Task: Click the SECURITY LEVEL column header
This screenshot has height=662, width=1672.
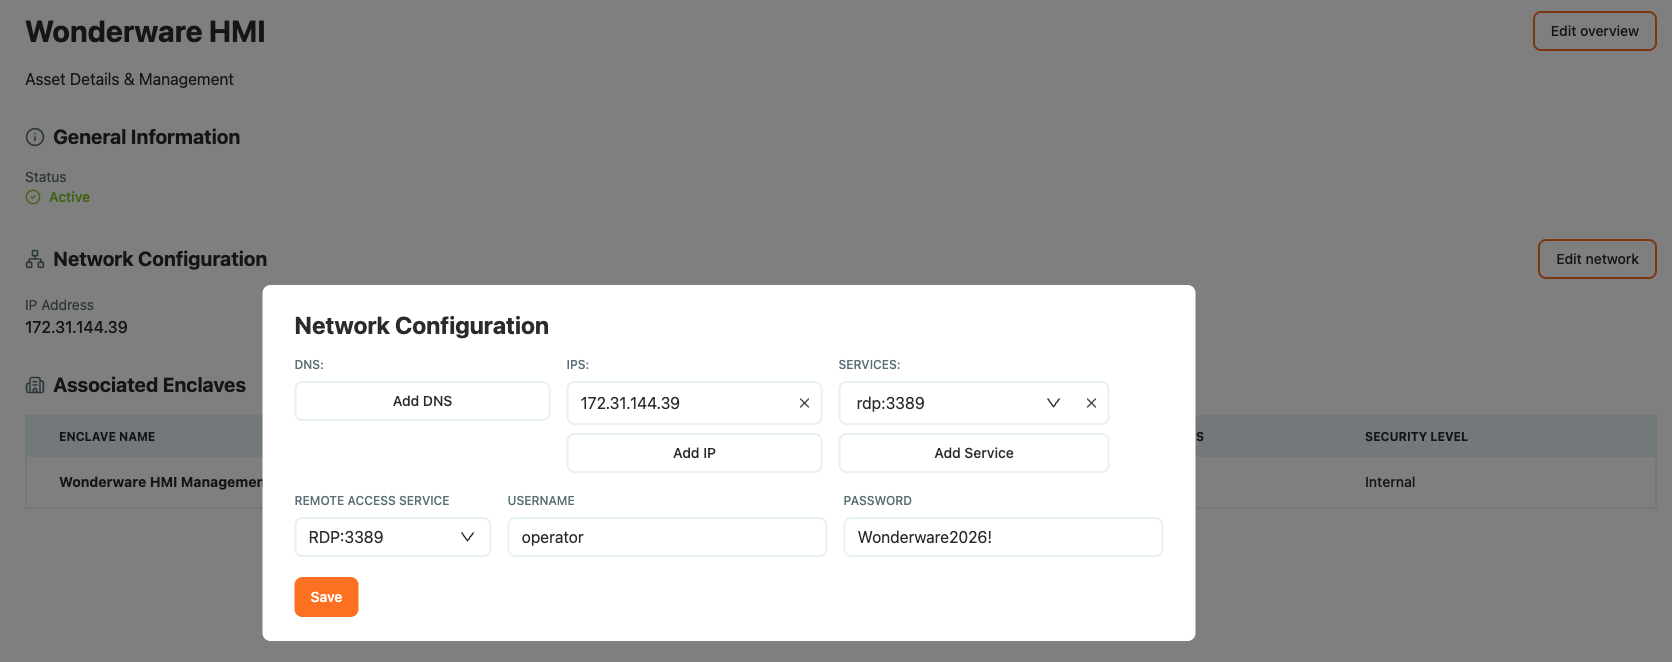Action: [1416, 437]
